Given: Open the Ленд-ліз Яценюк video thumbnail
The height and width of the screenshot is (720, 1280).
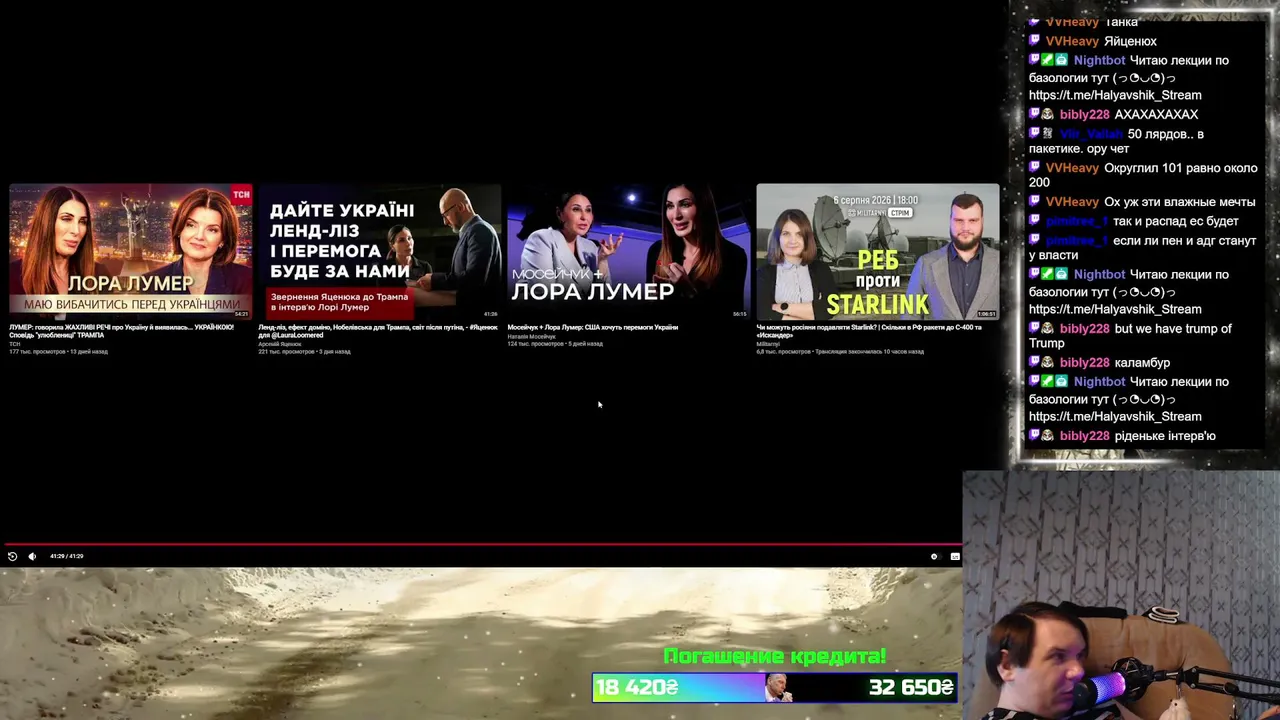Looking at the screenshot, I should (379, 251).
